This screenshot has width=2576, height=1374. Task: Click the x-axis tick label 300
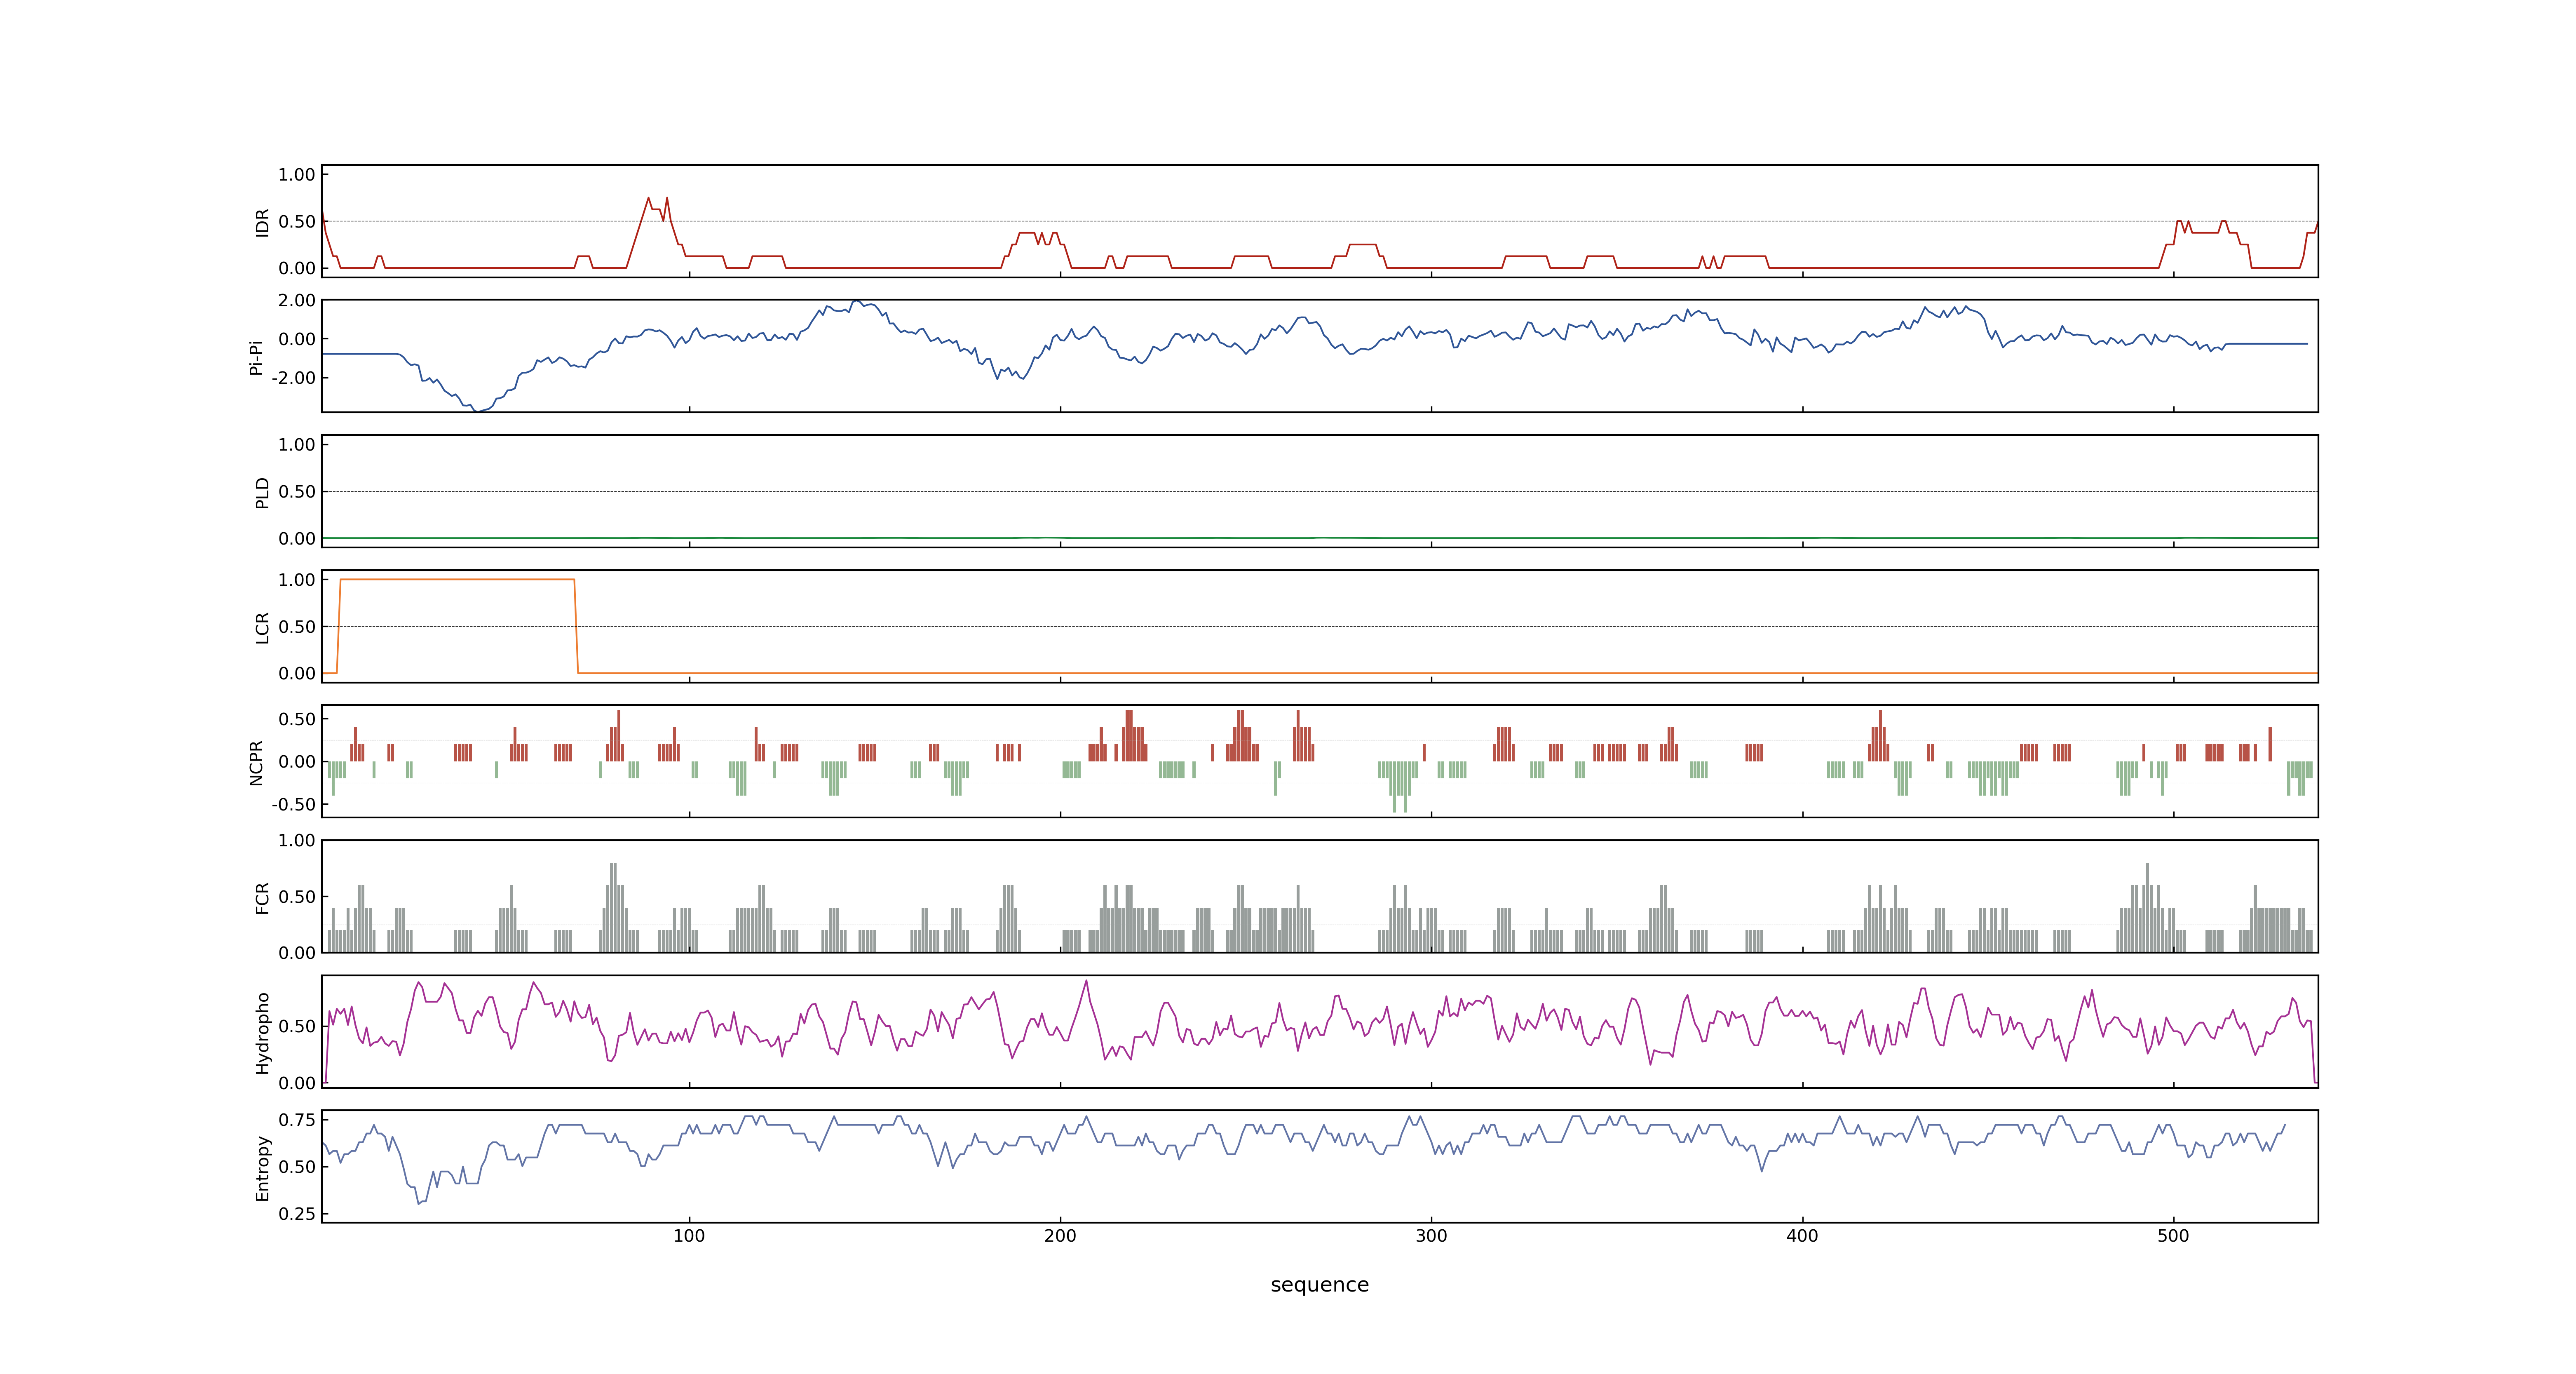coord(1431,1236)
